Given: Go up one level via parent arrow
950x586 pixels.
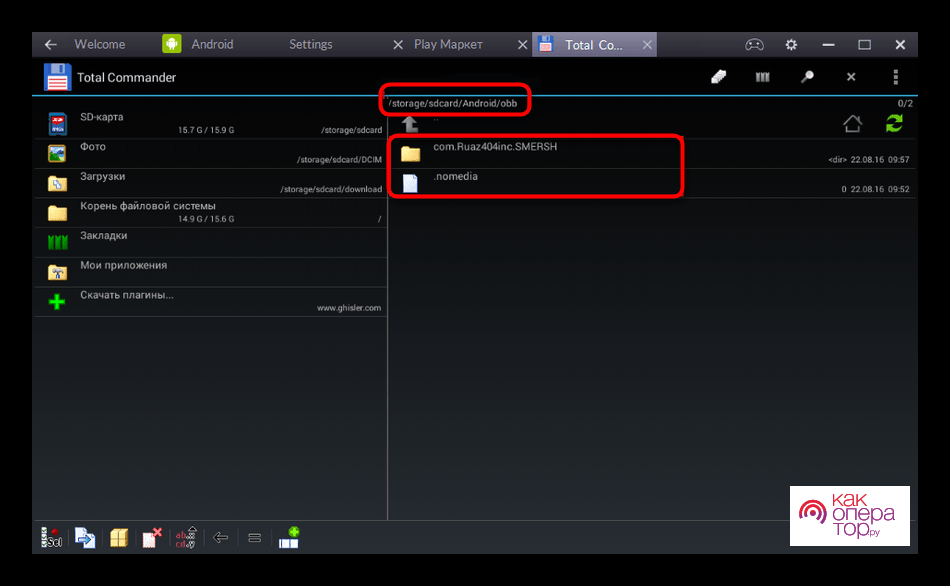Looking at the screenshot, I should click(x=410, y=124).
